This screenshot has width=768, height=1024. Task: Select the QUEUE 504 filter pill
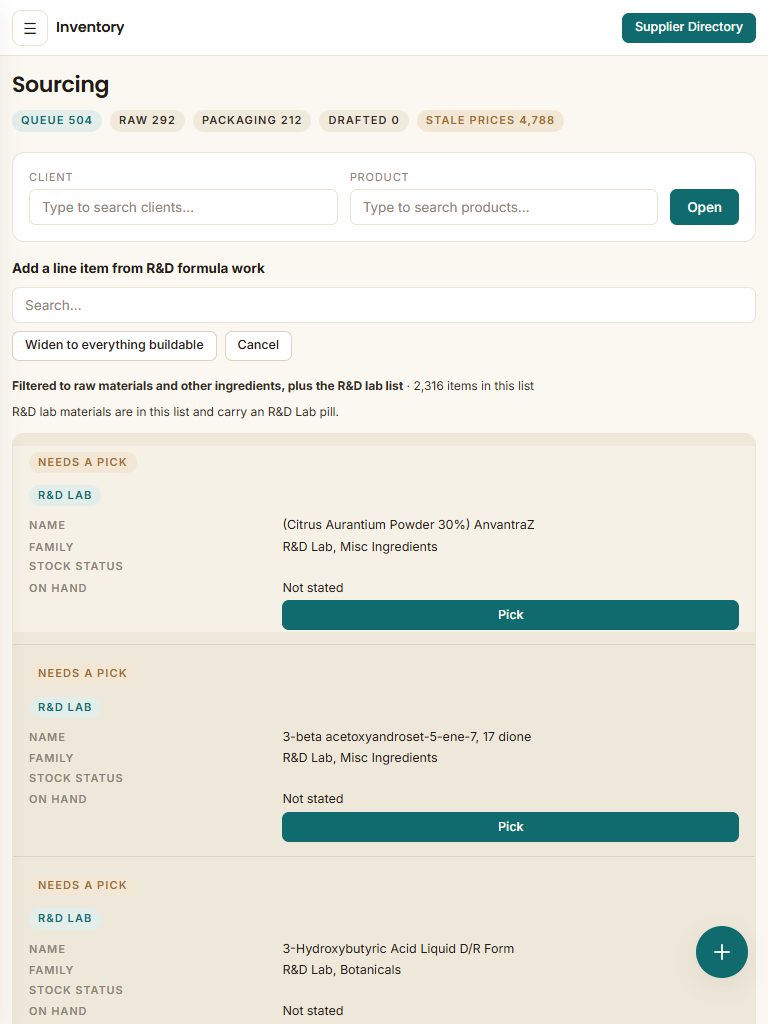[57, 120]
